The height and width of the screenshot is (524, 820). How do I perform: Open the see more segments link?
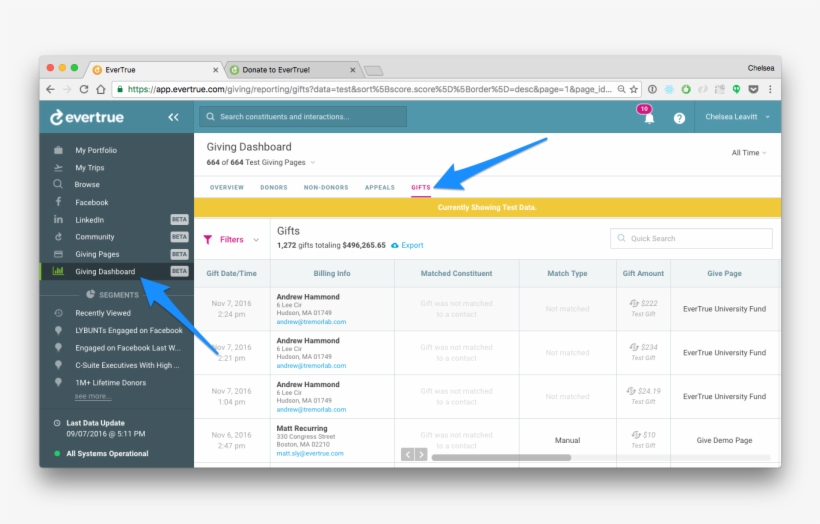pyautogui.click(x=93, y=396)
